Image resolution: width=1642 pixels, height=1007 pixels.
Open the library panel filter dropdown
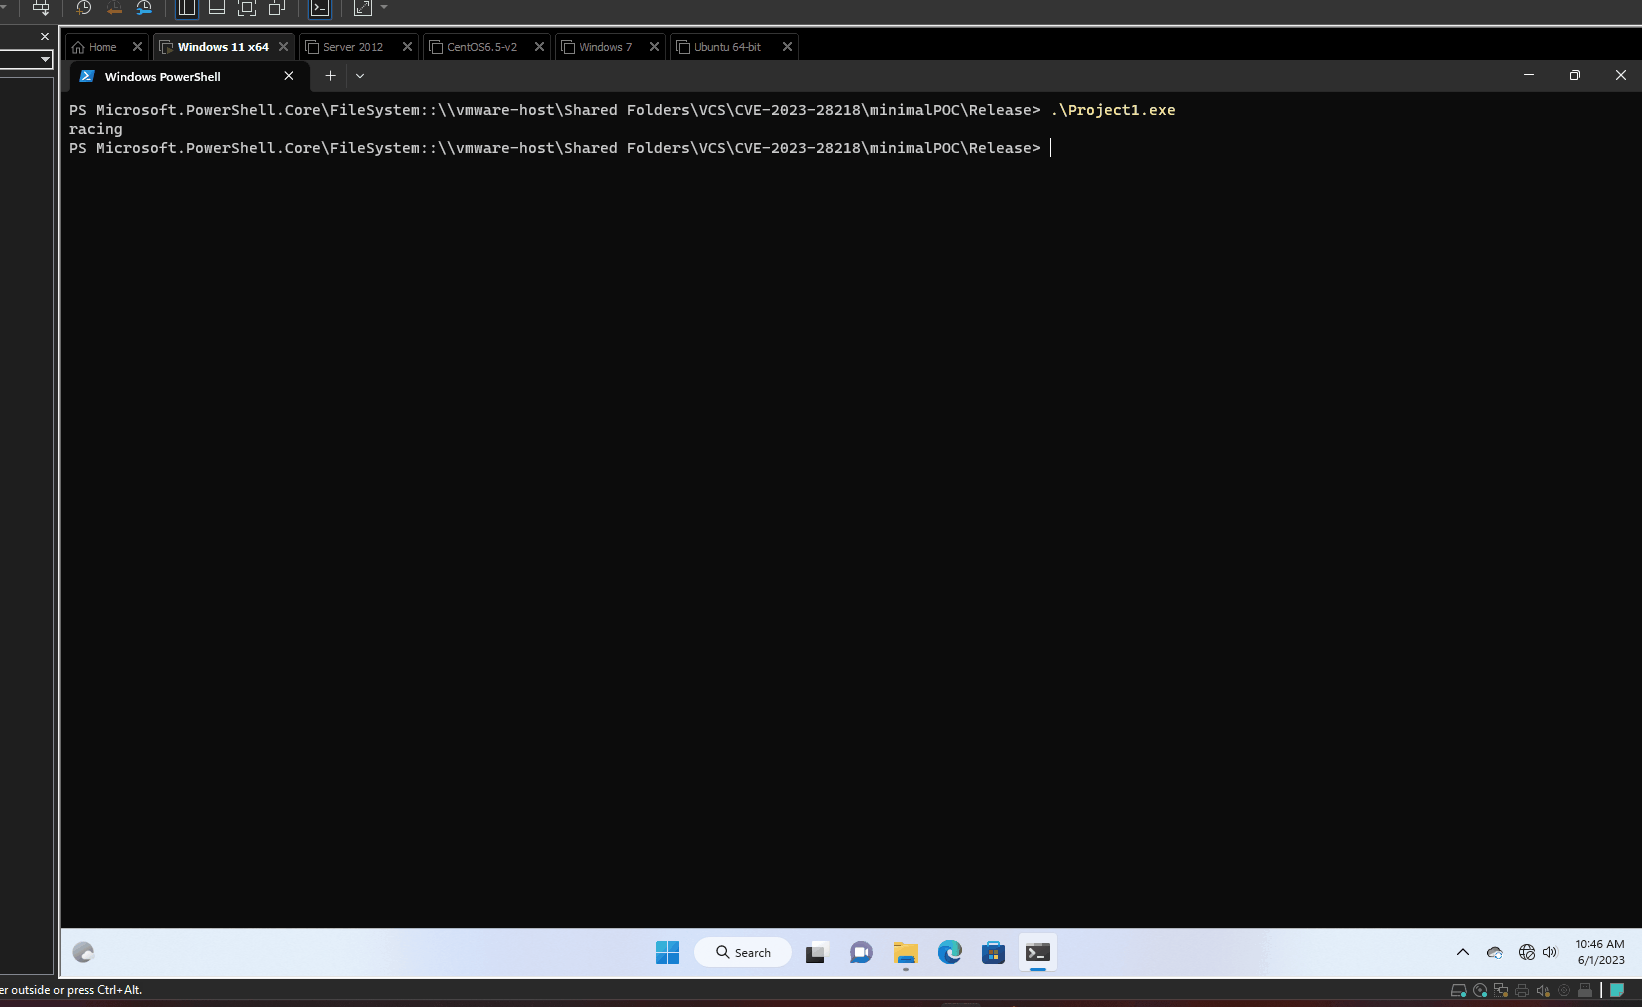(x=45, y=60)
